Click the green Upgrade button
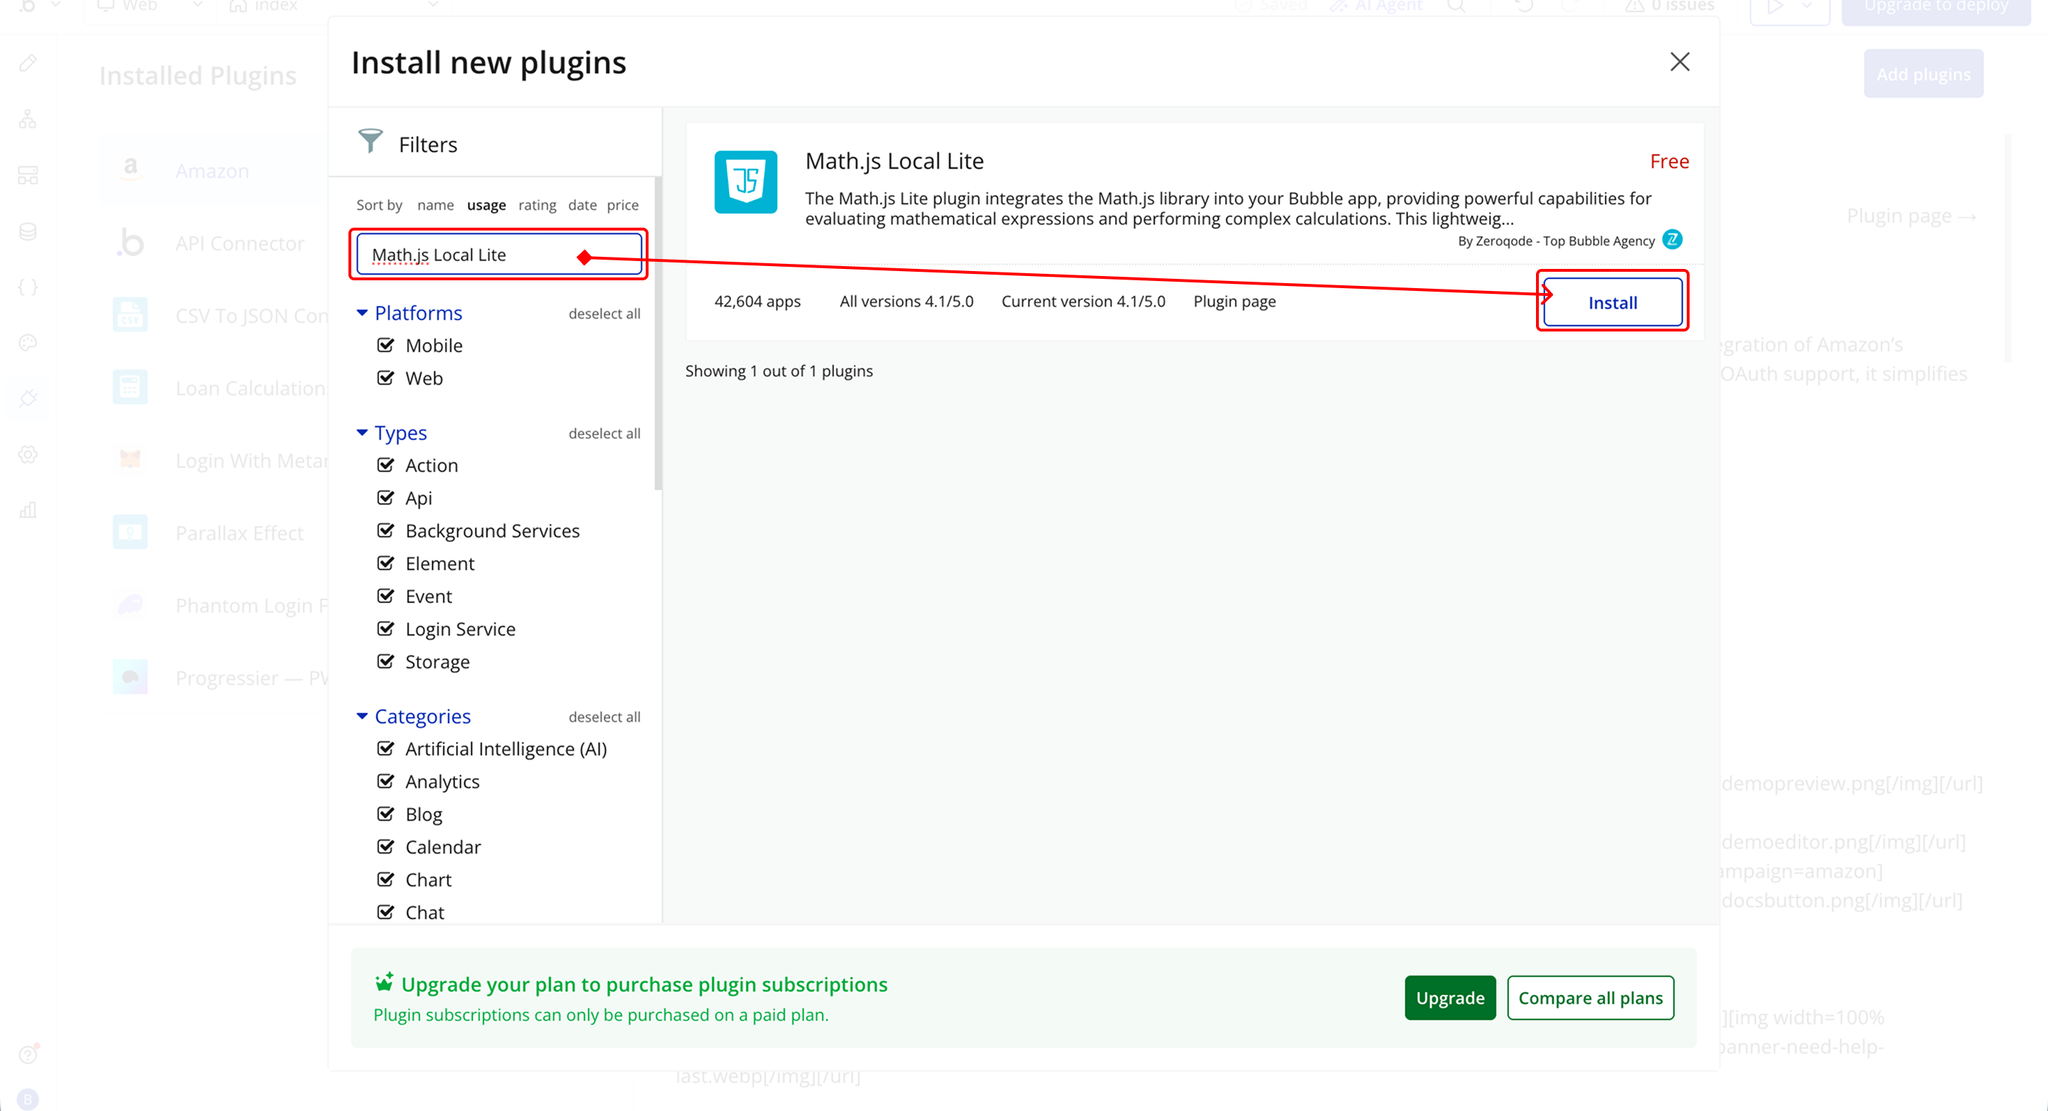 pyautogui.click(x=1450, y=998)
